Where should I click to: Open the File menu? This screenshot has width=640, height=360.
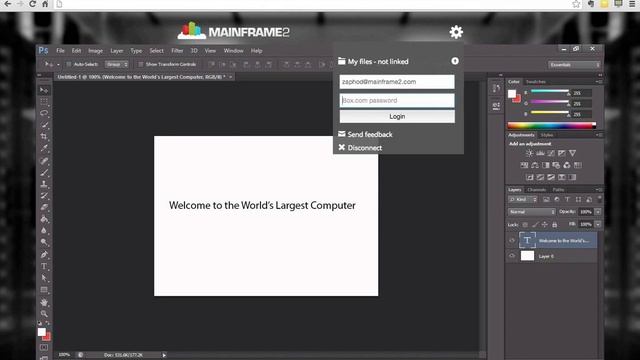coord(60,51)
